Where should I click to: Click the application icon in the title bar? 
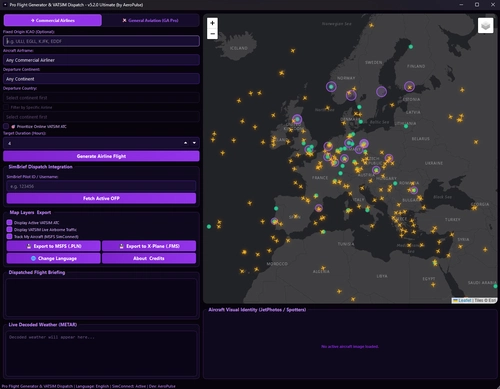click(x=5, y=5)
